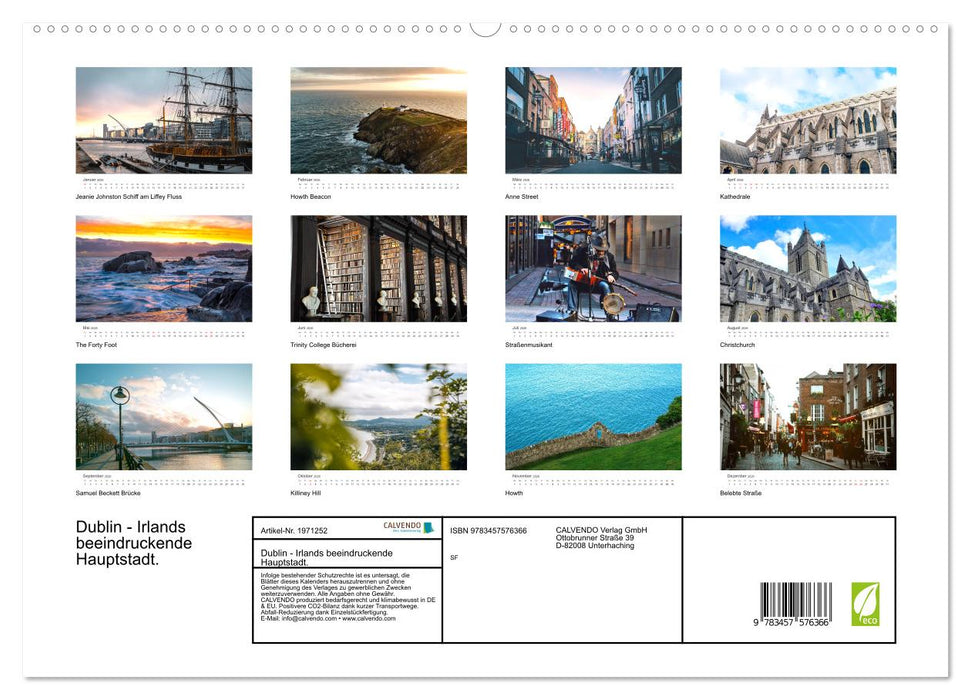971x700 pixels.
Task: Expand the Kathedrale April entry
Action: pos(806,120)
